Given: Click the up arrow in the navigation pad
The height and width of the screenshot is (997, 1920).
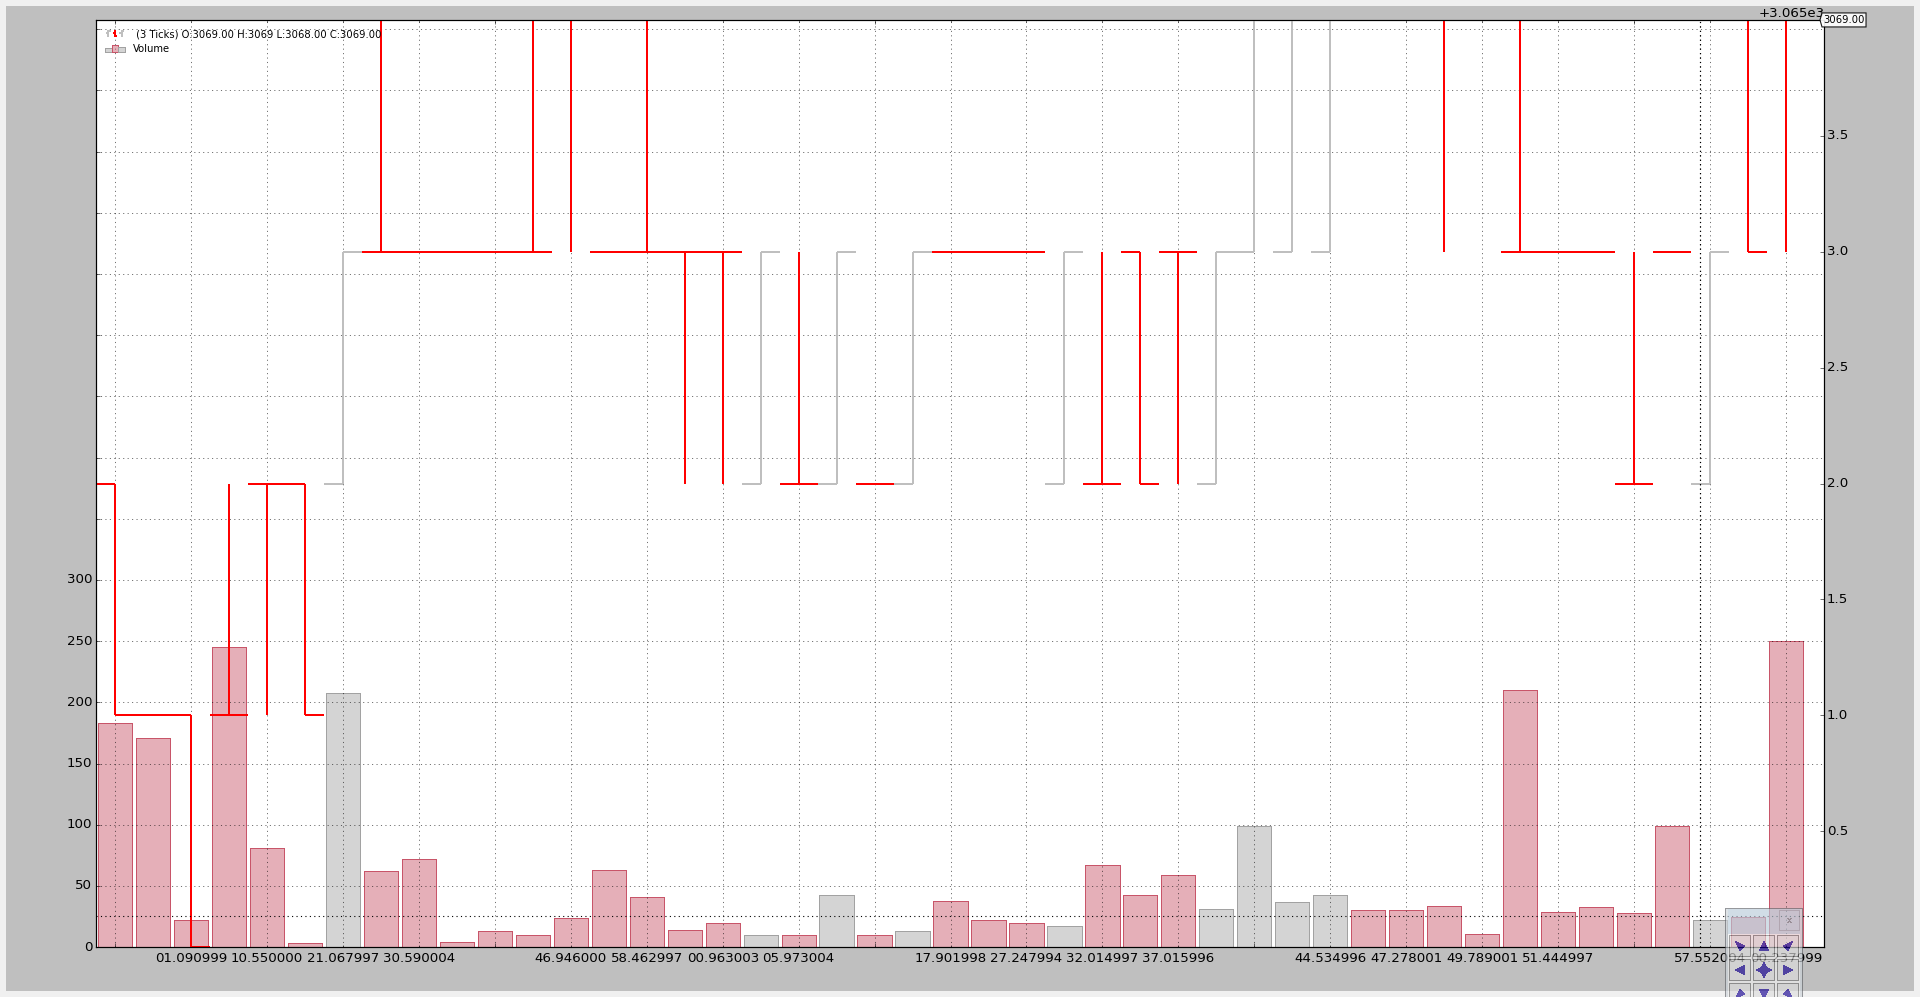Looking at the screenshot, I should (1764, 946).
